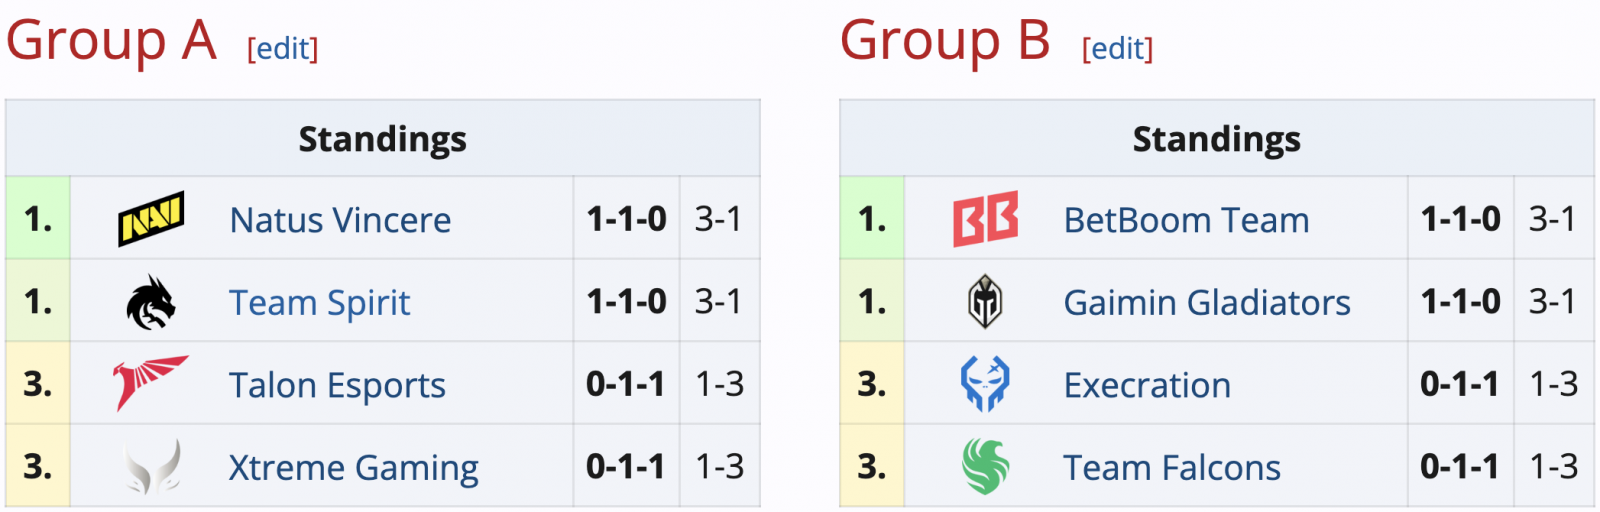Edit the Group B section
Screen dimensions: 1600x512
click(1118, 48)
